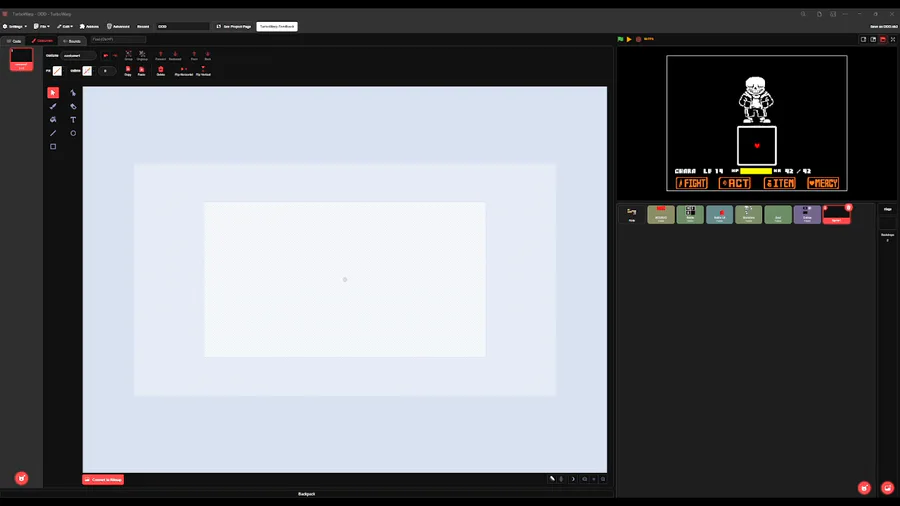Image resolution: width=900 pixels, height=506 pixels.
Task: Flip the costume horizontally
Action: tap(184, 71)
